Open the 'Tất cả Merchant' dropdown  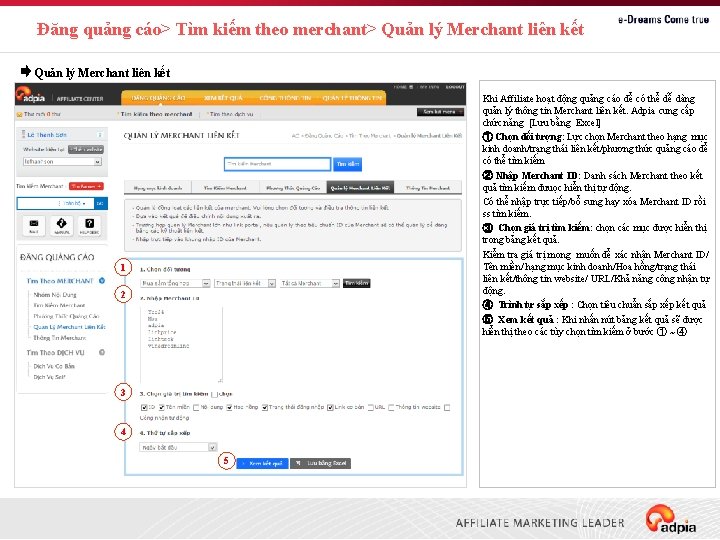click(309, 283)
